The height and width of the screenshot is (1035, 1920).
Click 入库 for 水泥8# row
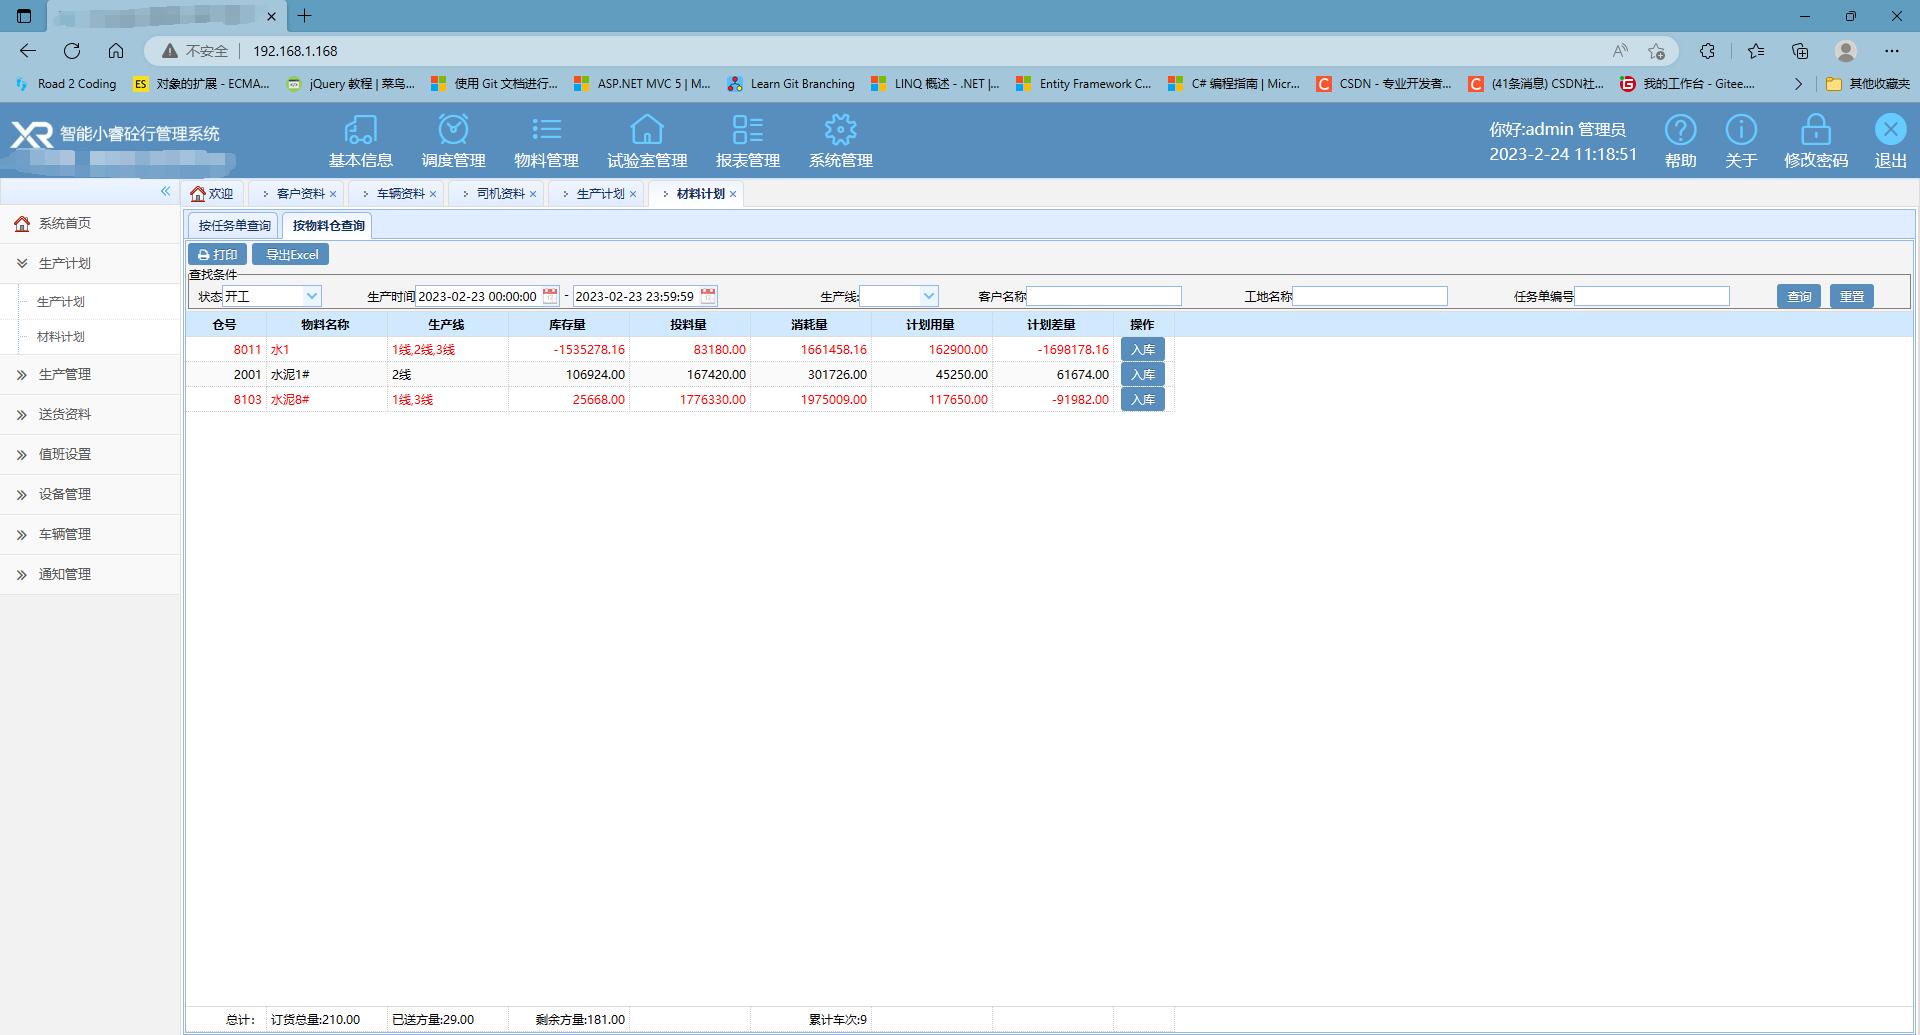point(1142,400)
